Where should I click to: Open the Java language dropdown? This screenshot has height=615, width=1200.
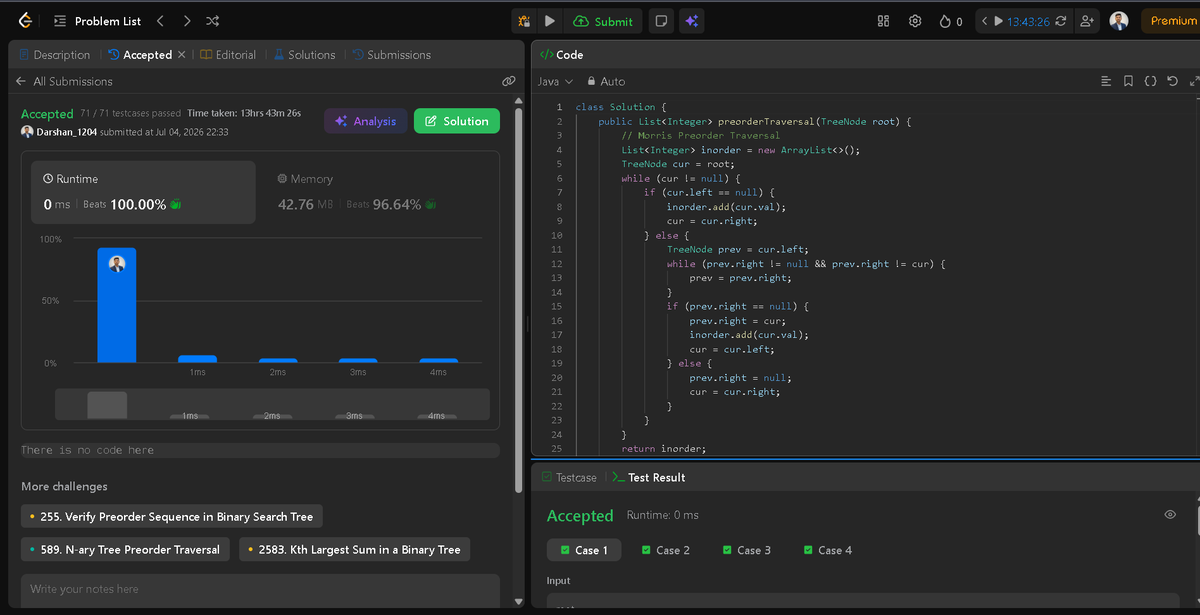coord(555,81)
